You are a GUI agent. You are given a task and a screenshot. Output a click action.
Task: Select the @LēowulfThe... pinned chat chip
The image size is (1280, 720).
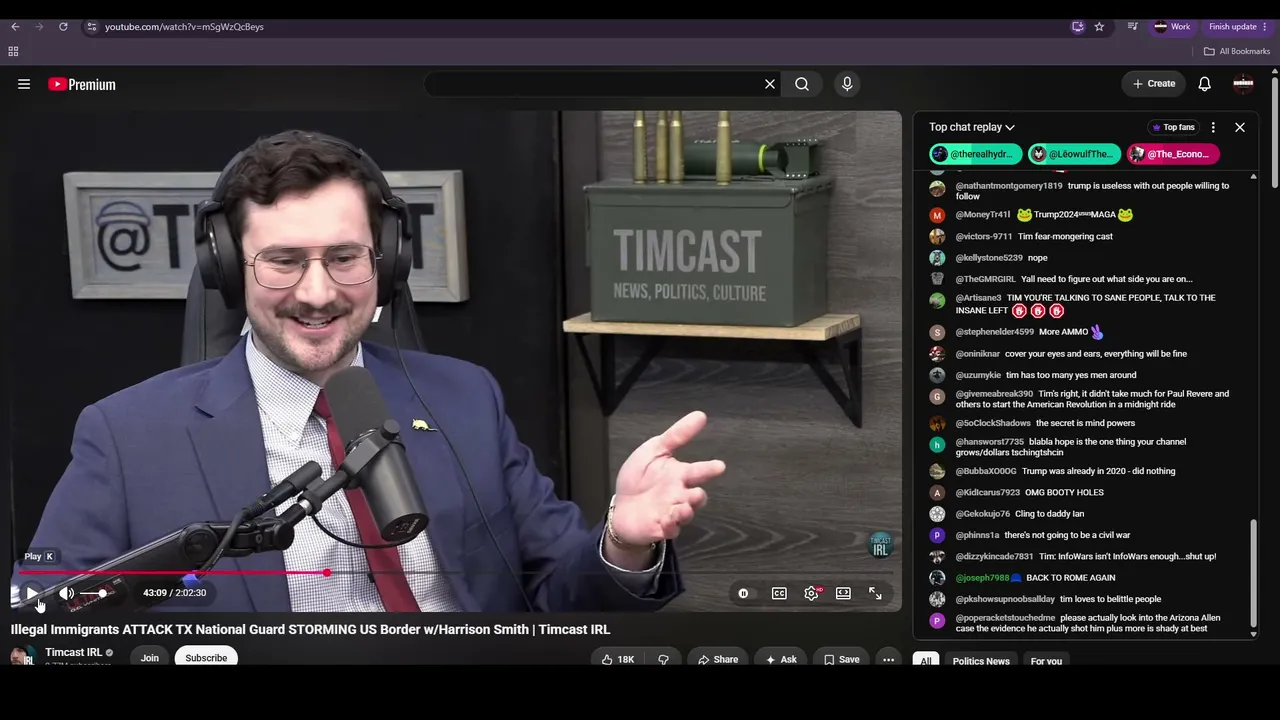(1074, 154)
